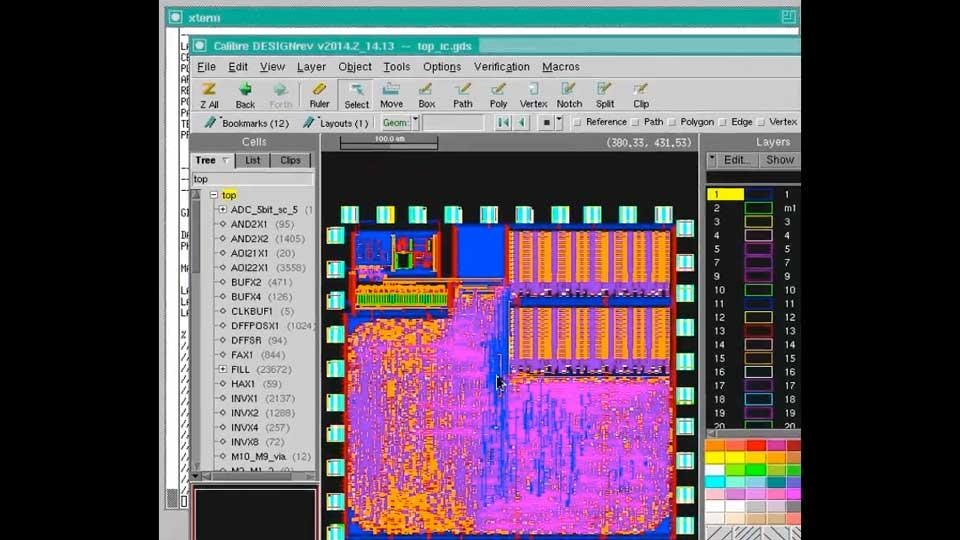Click the previous item arrow button
The image size is (960, 540).
pos(522,122)
